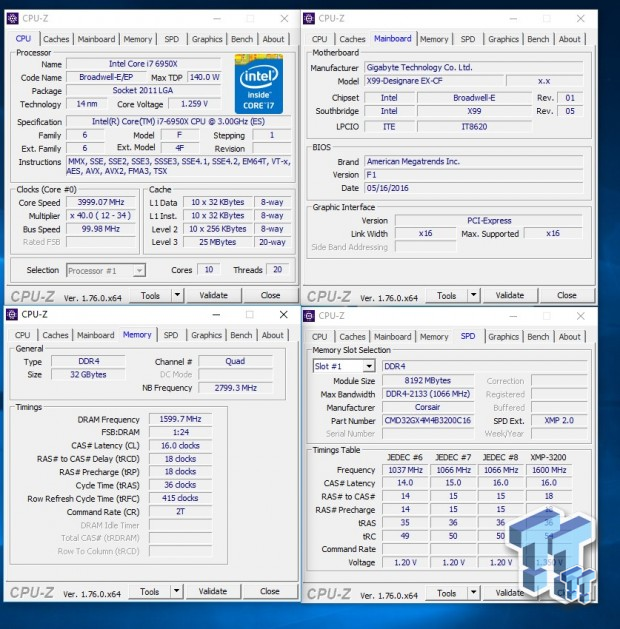Select About tab in SPD window
This screenshot has height=629, width=620.
569,337
